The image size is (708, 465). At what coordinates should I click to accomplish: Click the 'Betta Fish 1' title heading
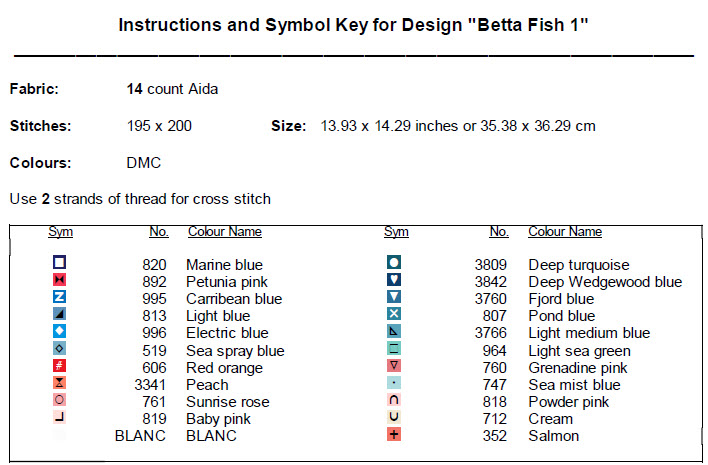coord(352,23)
